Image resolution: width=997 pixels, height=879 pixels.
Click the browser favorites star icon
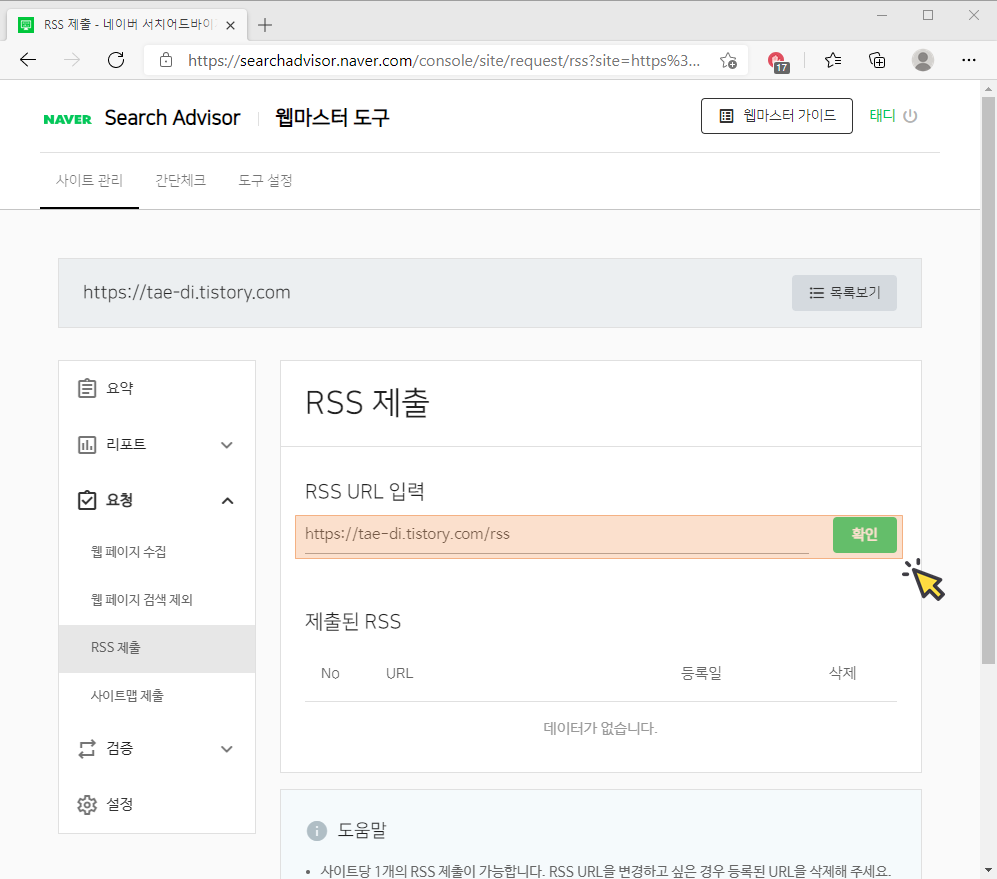833,60
